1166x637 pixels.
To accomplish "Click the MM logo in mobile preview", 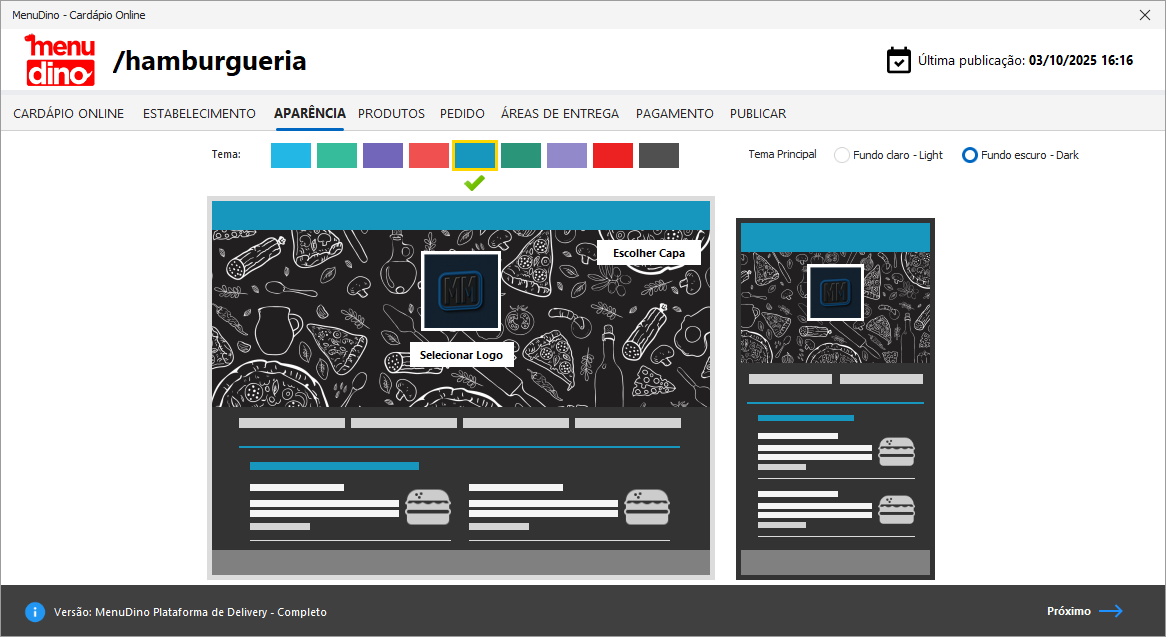I will pos(835,292).
